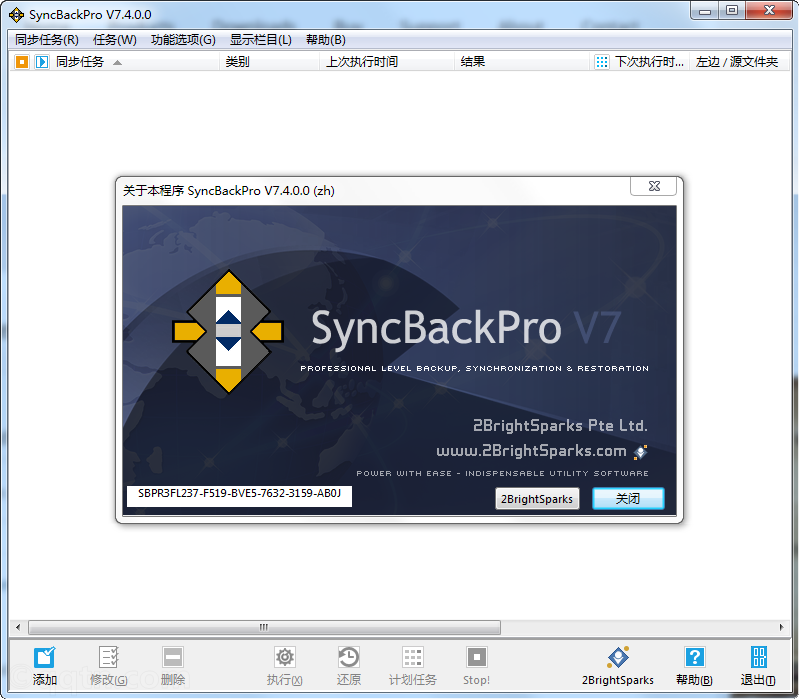Click the serial number field SBPR3FL237-F519...
Screen dimensions: 800x700
239,496
